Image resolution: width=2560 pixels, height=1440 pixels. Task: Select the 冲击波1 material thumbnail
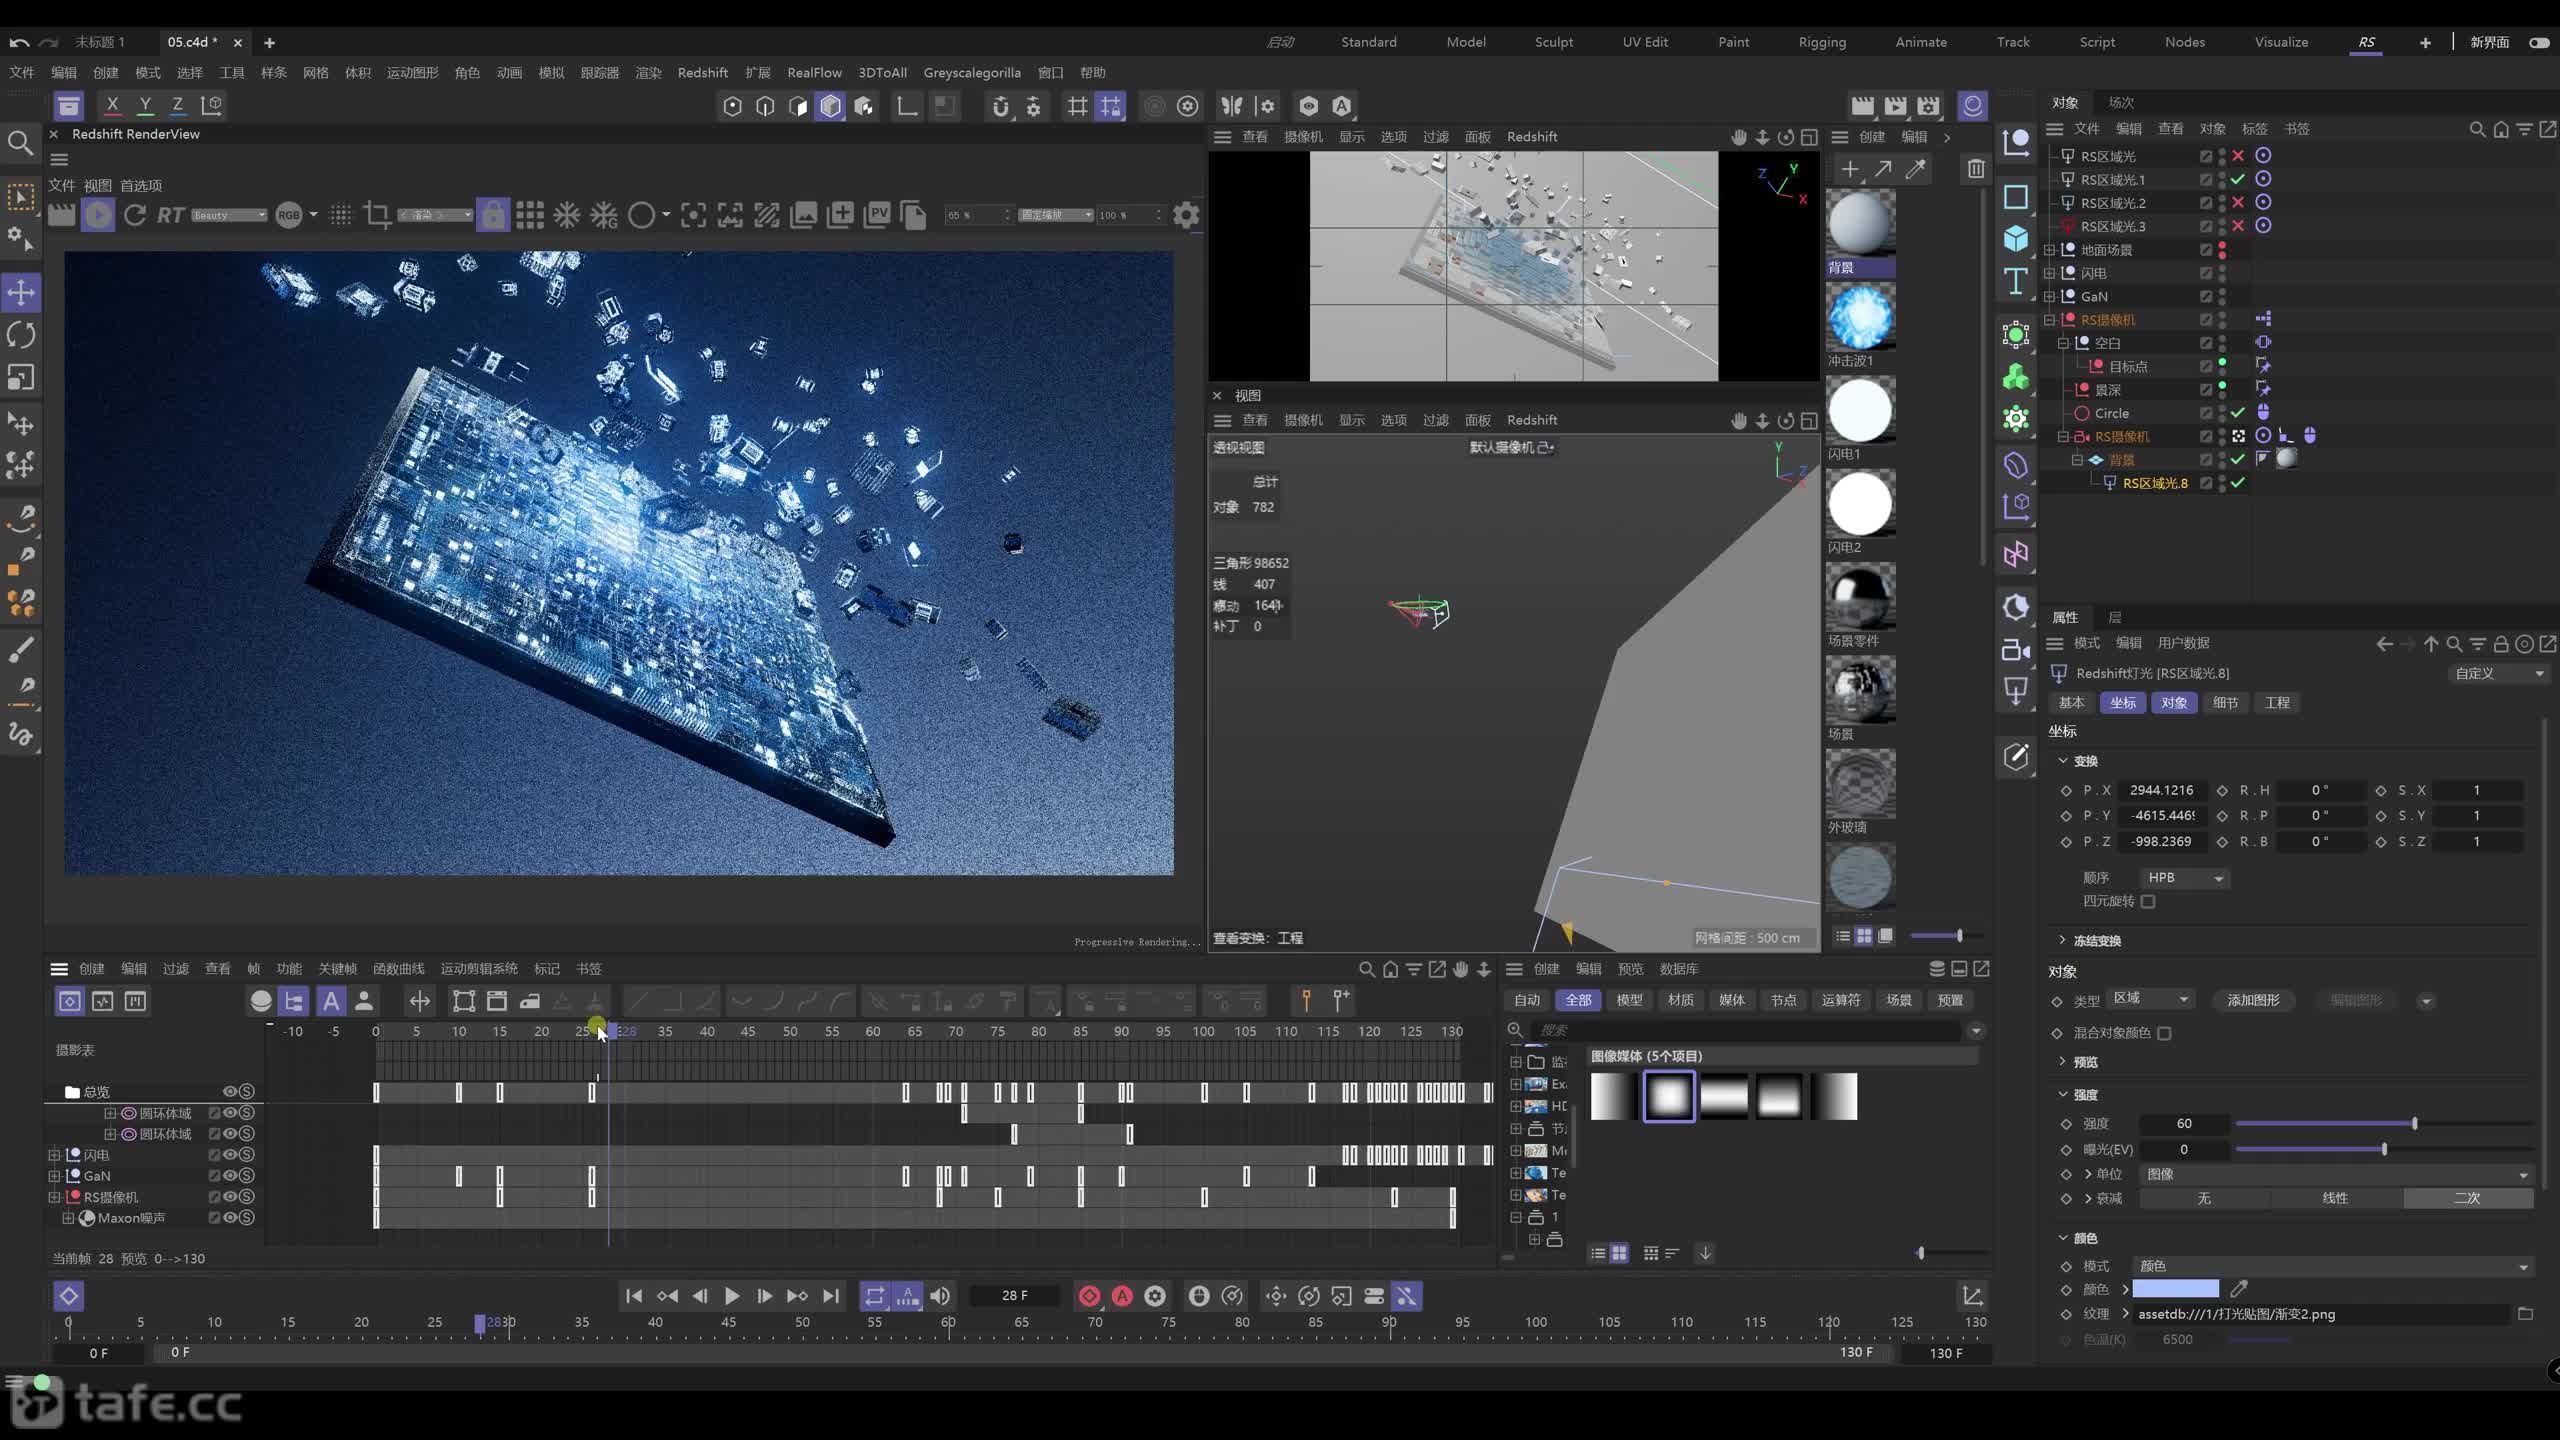(1859, 318)
